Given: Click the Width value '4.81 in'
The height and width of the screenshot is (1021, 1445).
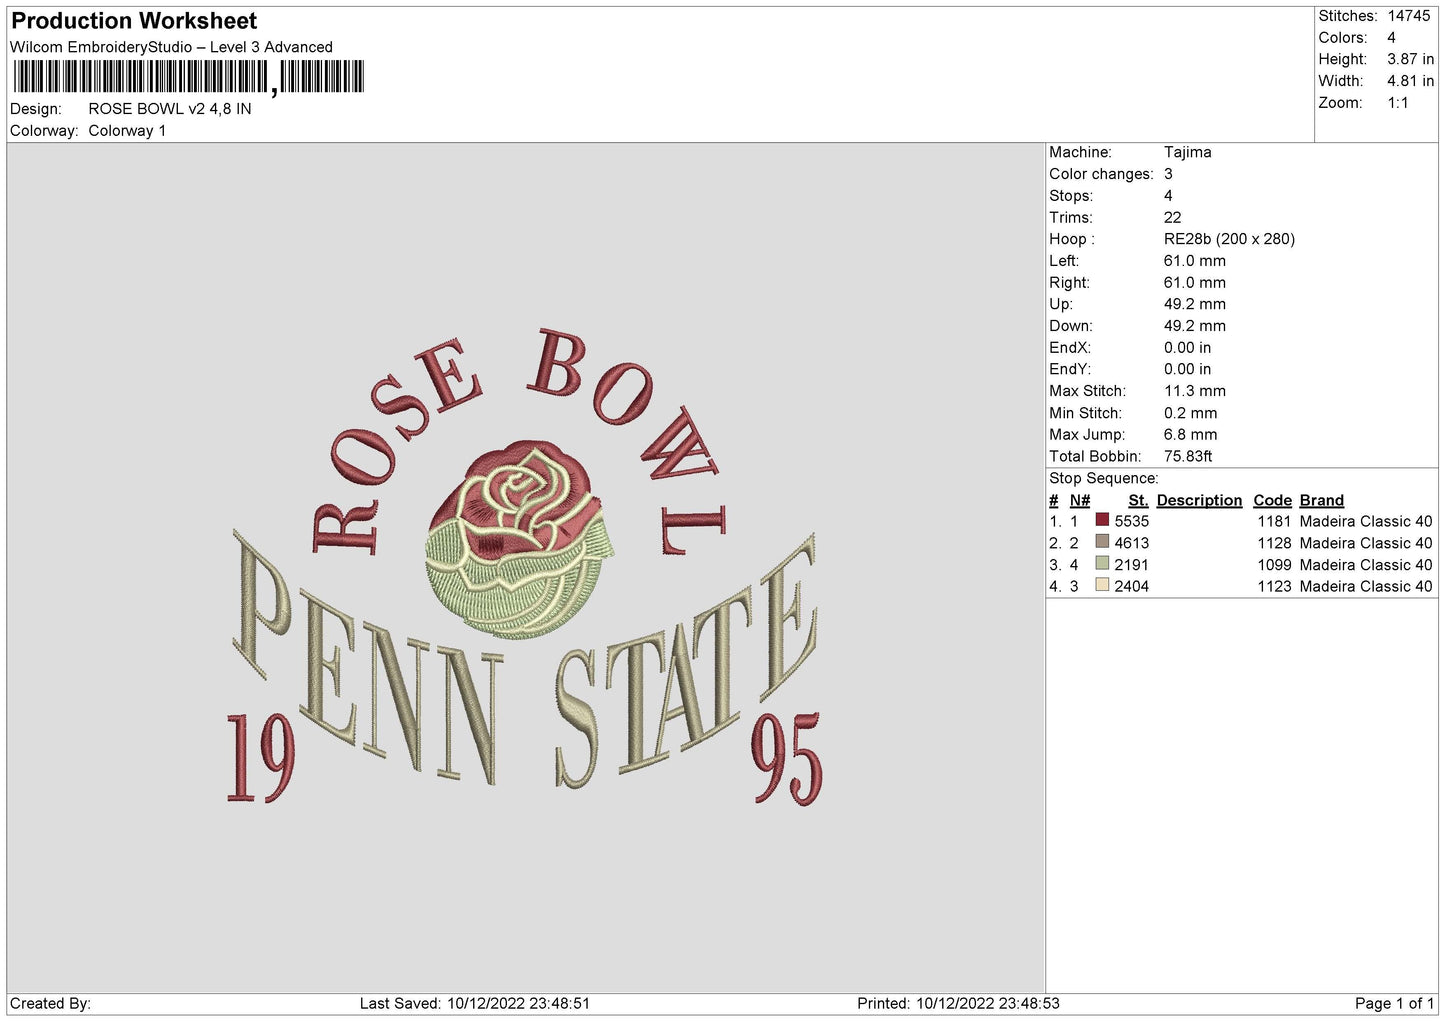Looking at the screenshot, I should 1410,81.
